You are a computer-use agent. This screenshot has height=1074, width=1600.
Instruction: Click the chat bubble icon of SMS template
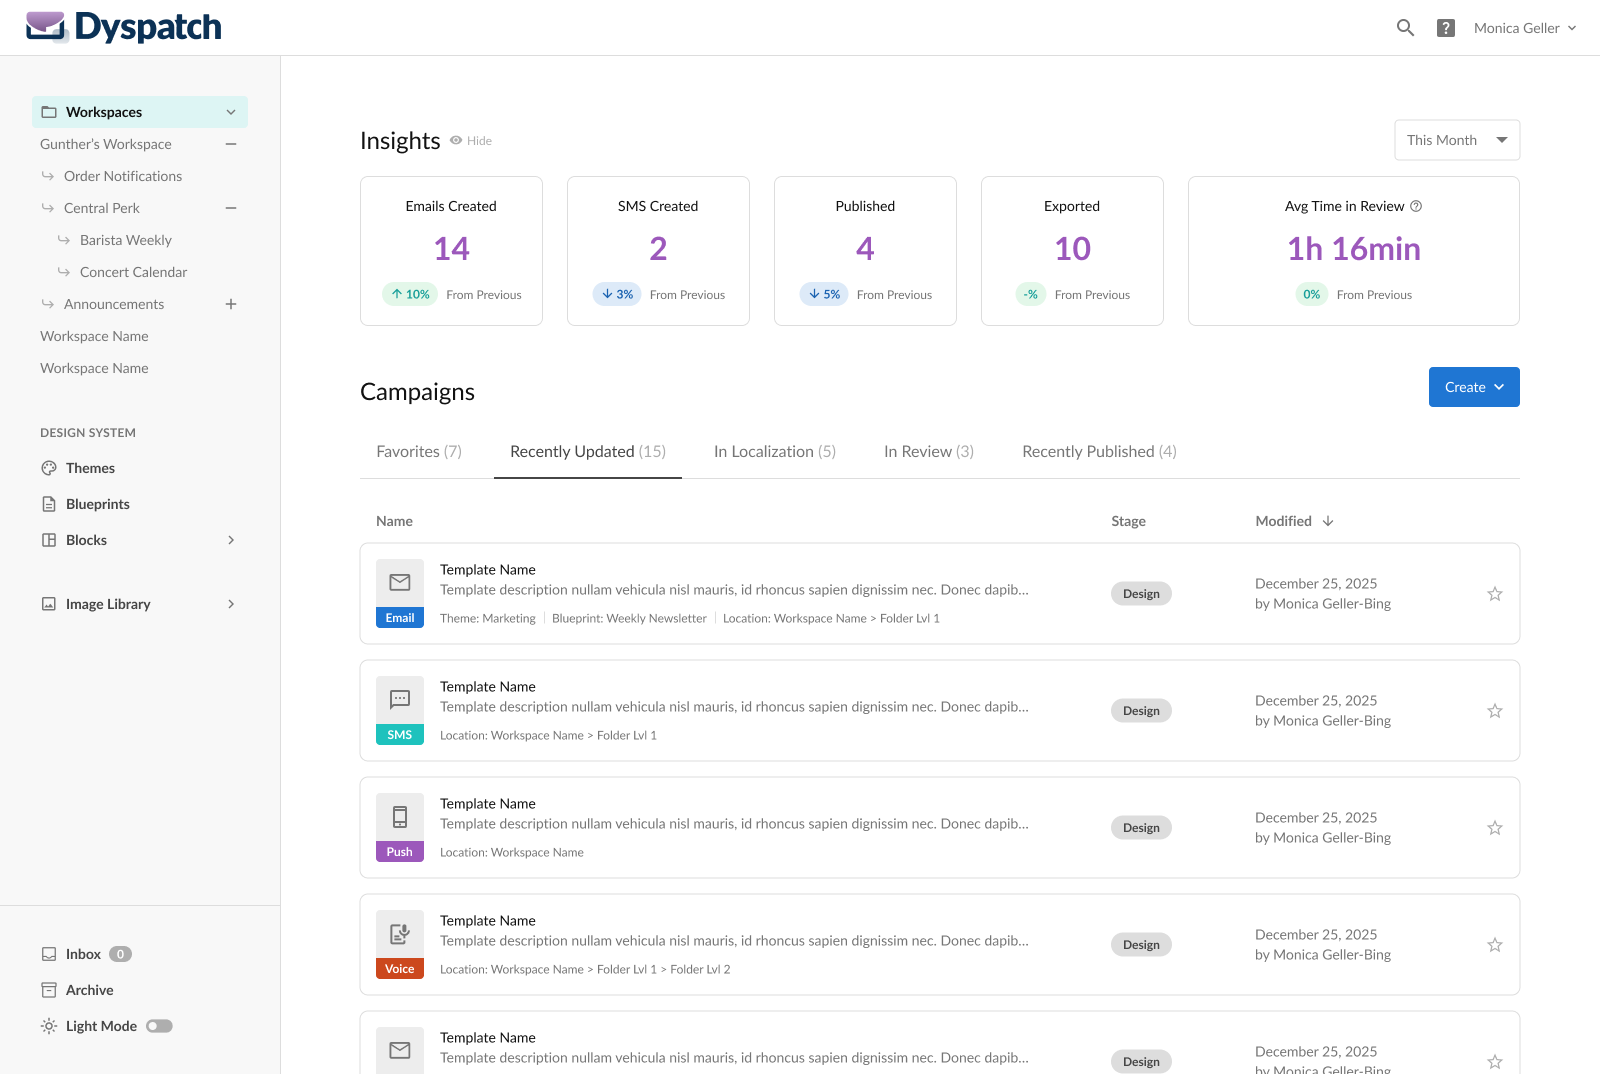pos(400,699)
